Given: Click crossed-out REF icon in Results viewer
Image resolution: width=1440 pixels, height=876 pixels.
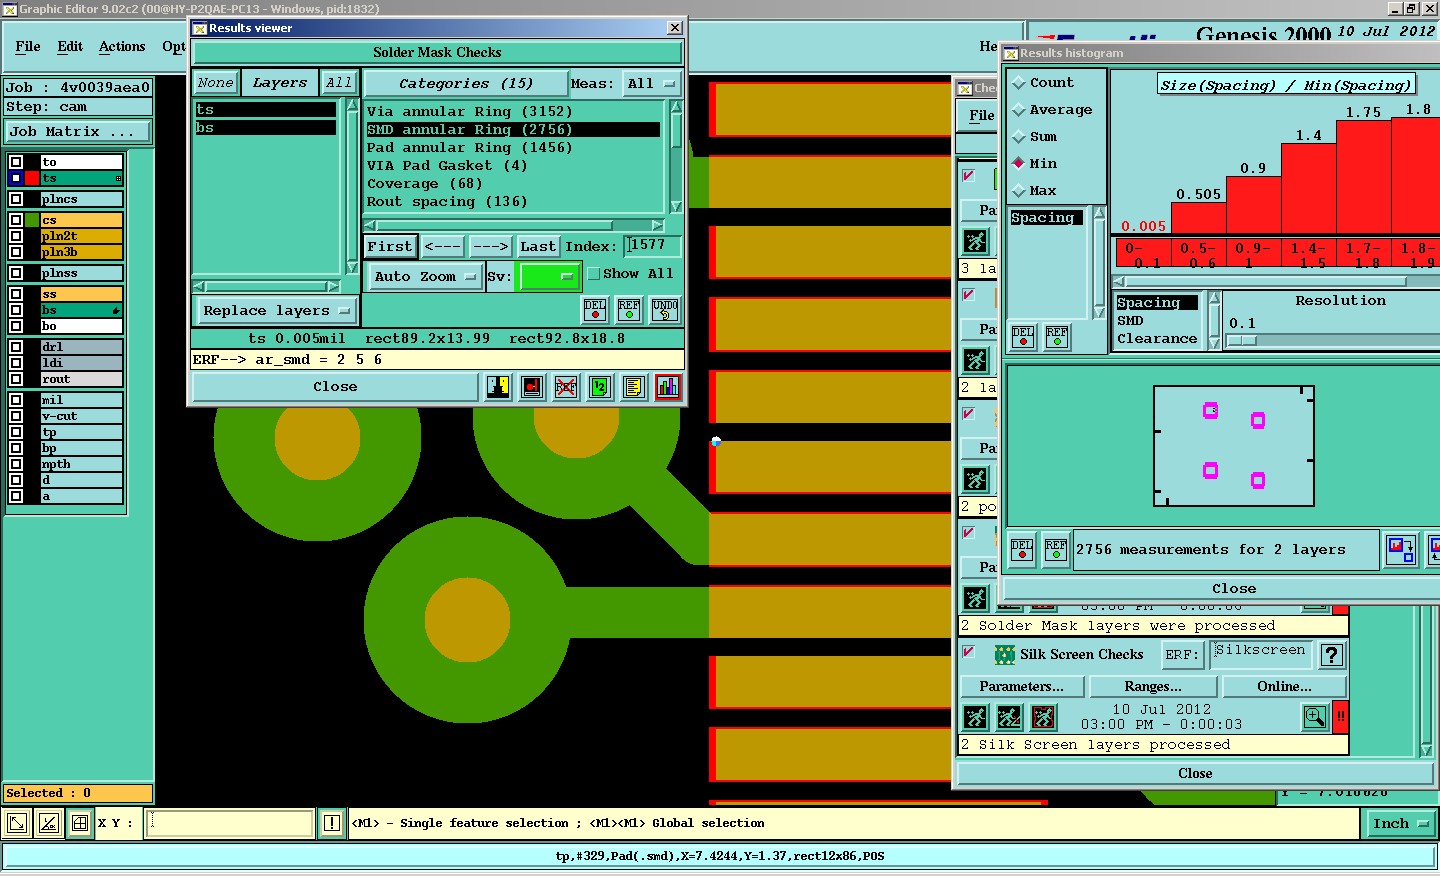Looking at the screenshot, I should tap(566, 387).
